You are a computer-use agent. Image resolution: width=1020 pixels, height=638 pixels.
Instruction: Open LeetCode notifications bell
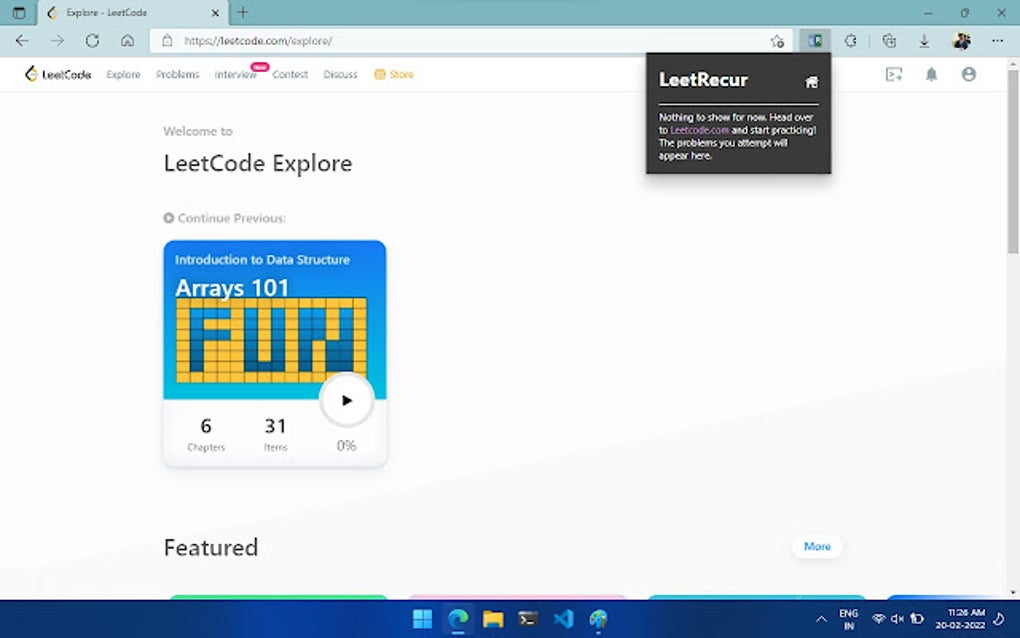point(932,75)
